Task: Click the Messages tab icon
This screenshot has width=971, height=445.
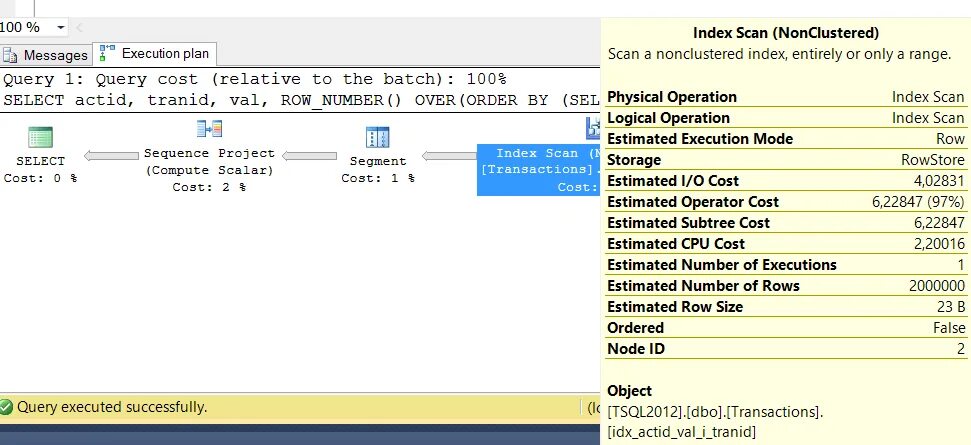Action: [x=10, y=55]
